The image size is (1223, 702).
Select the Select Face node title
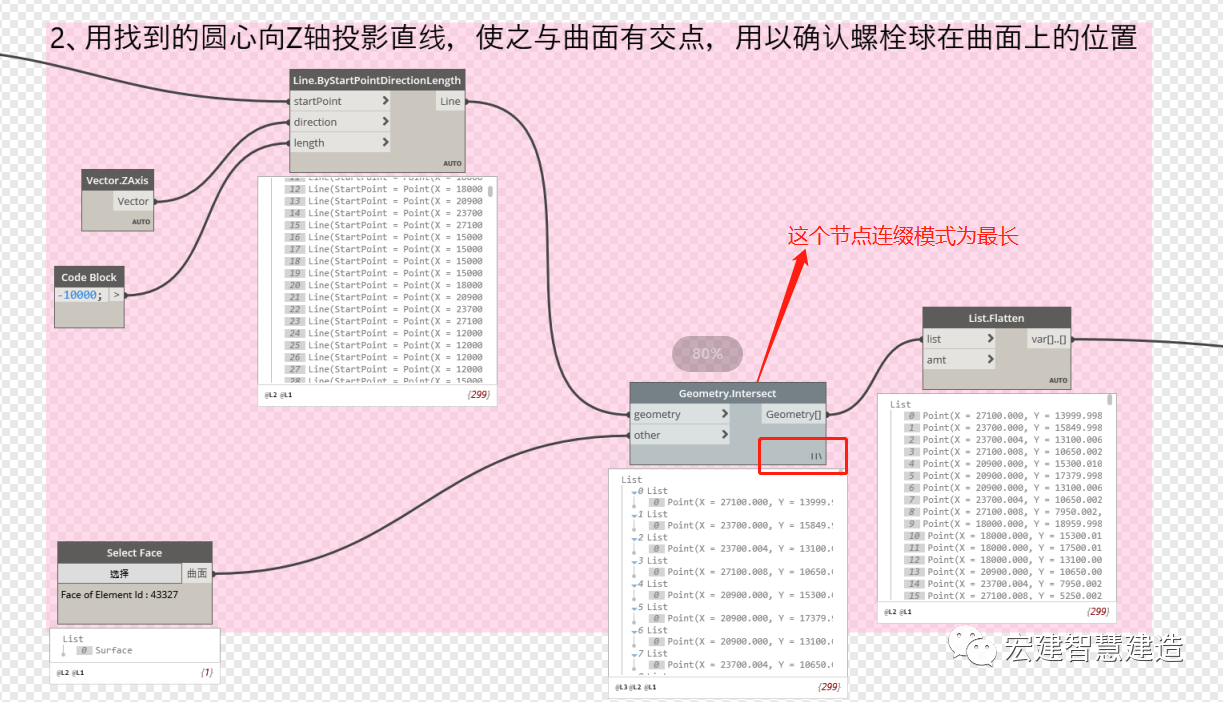134,552
